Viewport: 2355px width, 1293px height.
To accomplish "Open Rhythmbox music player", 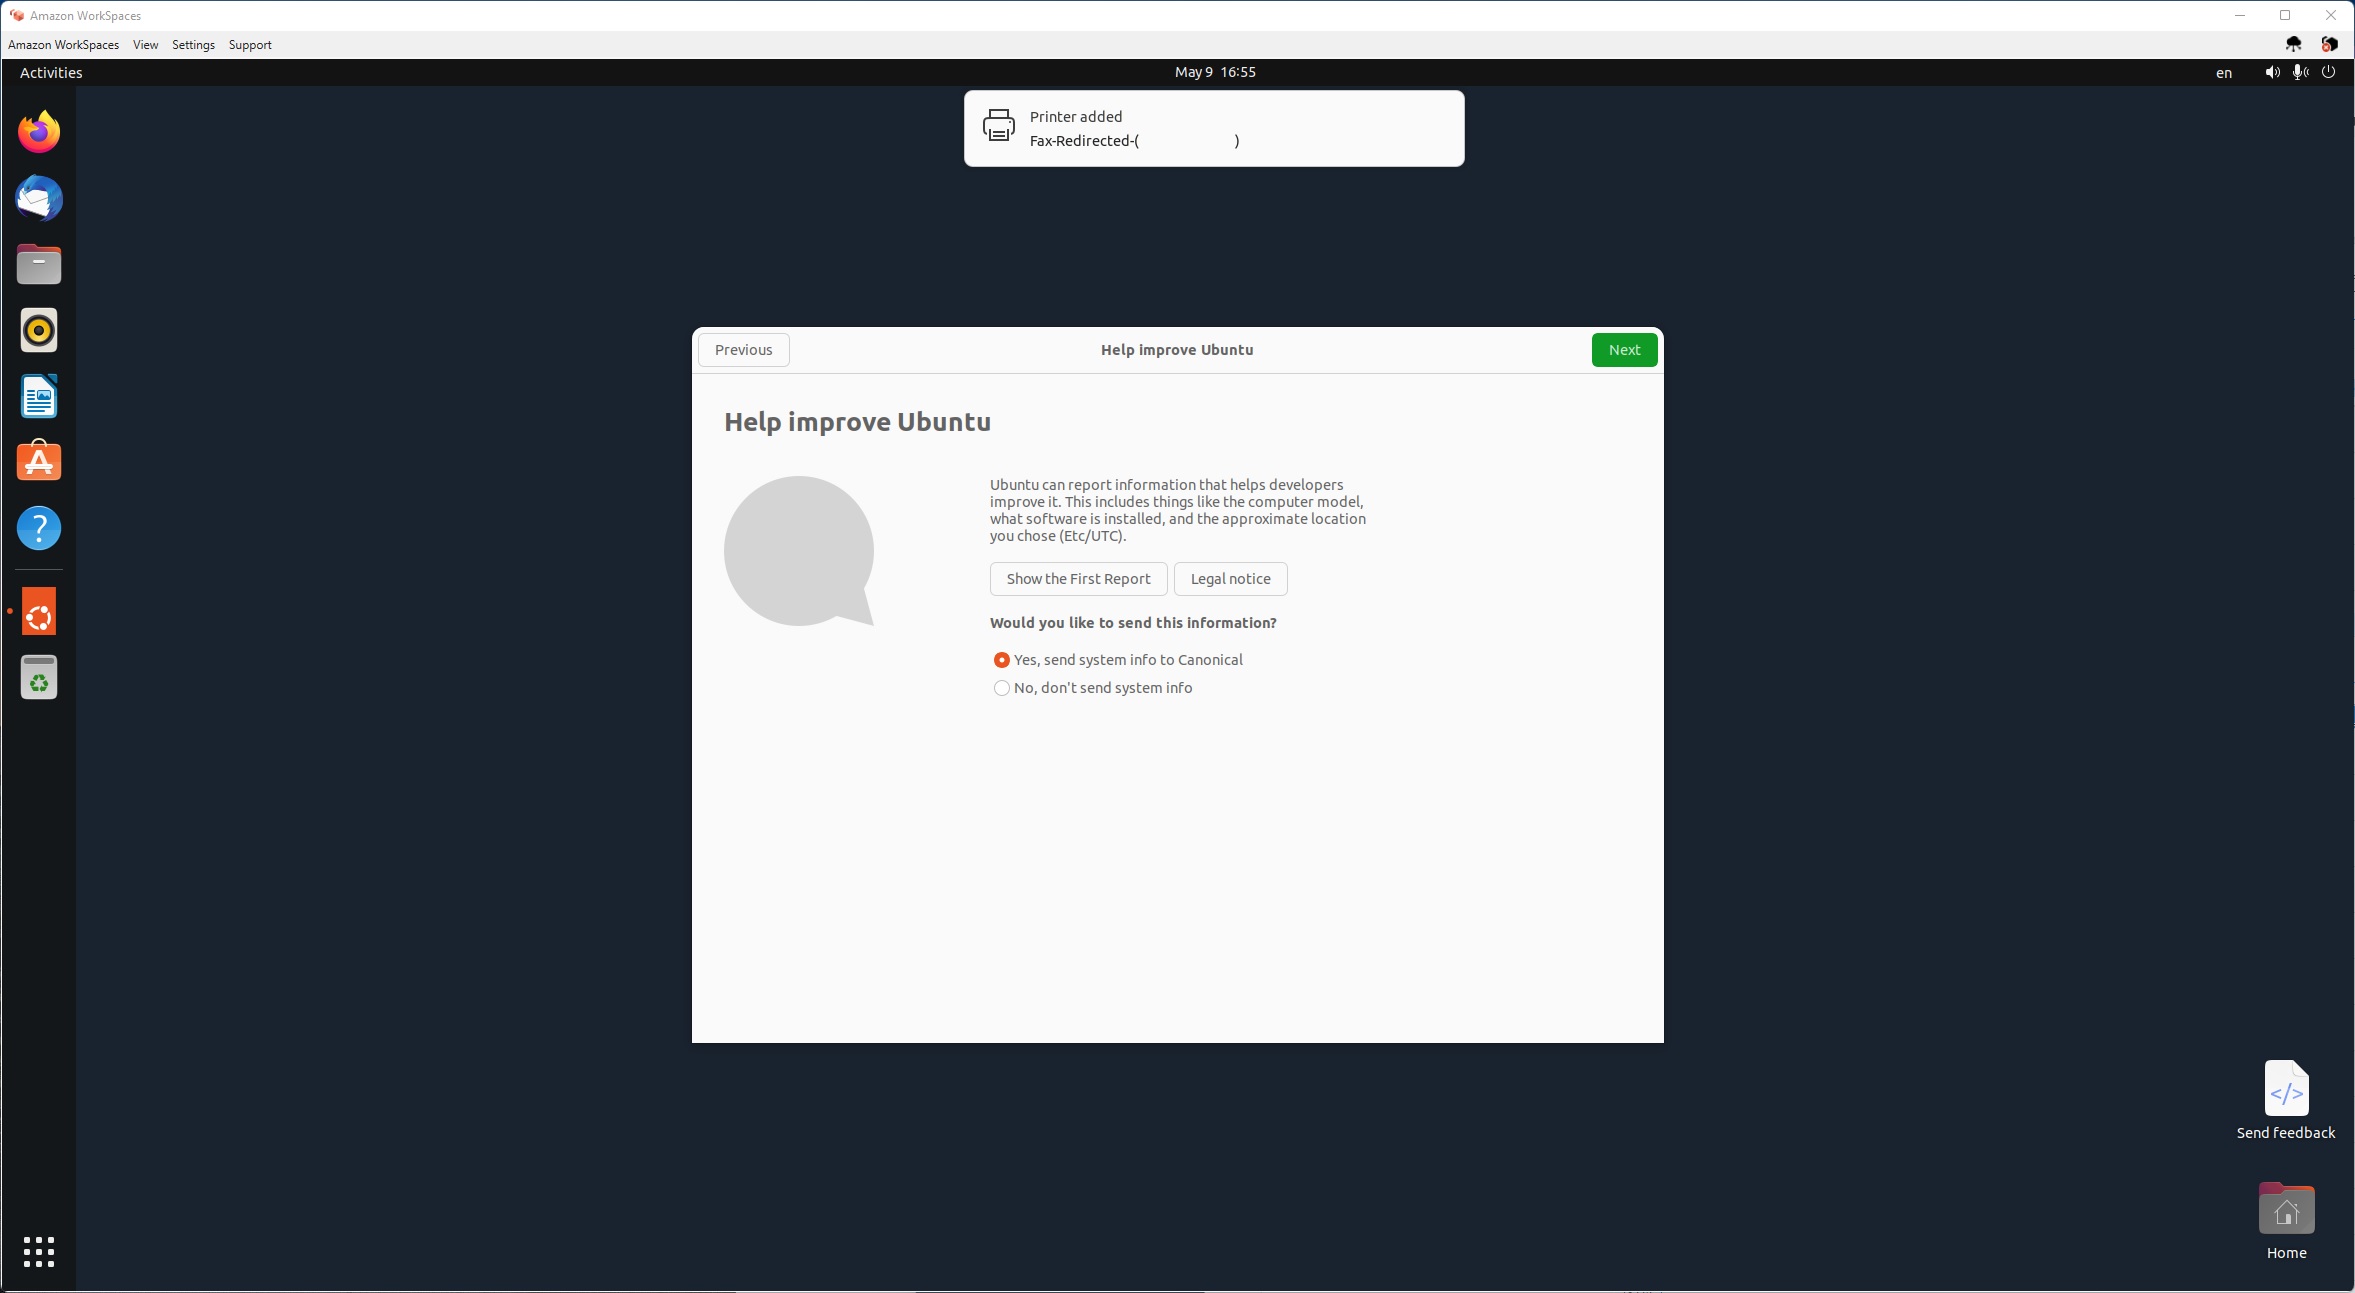I will click(39, 330).
